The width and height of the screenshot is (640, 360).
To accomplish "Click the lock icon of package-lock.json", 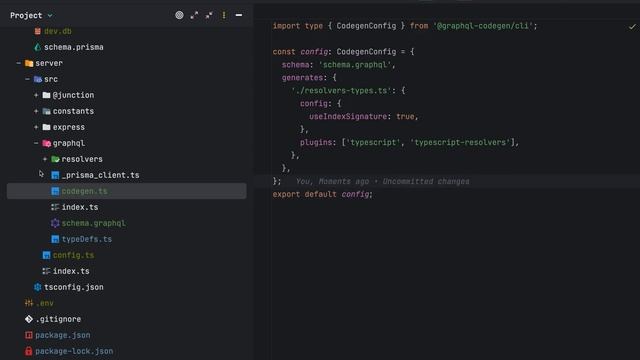I will pos(29,351).
